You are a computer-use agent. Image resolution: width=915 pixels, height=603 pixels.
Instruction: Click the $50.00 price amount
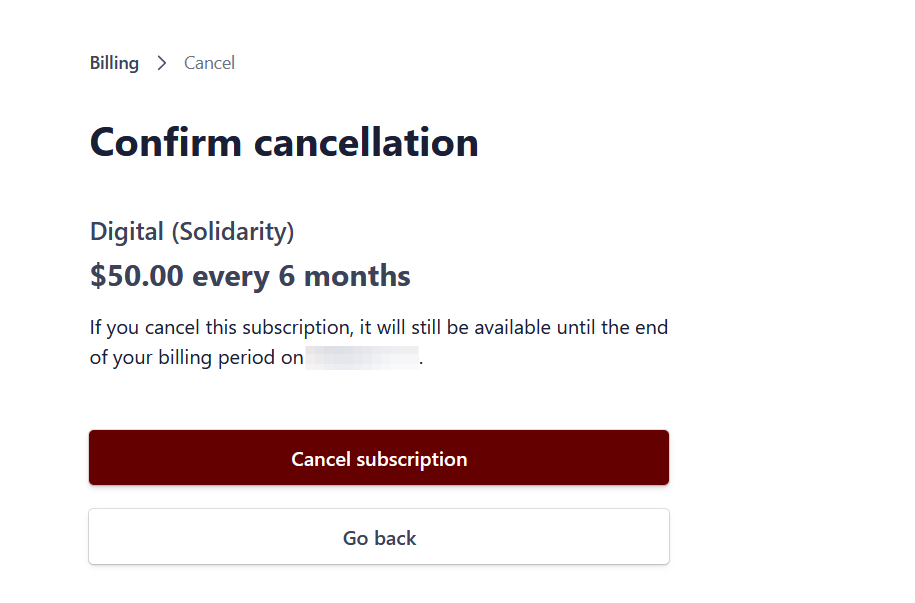point(137,276)
